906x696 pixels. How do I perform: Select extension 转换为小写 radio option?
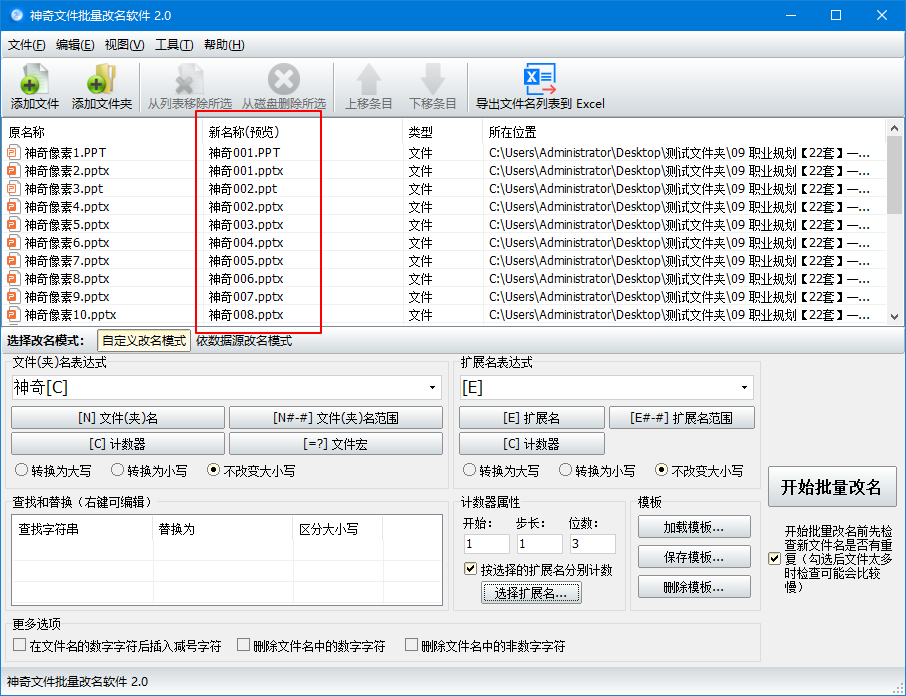[566, 470]
